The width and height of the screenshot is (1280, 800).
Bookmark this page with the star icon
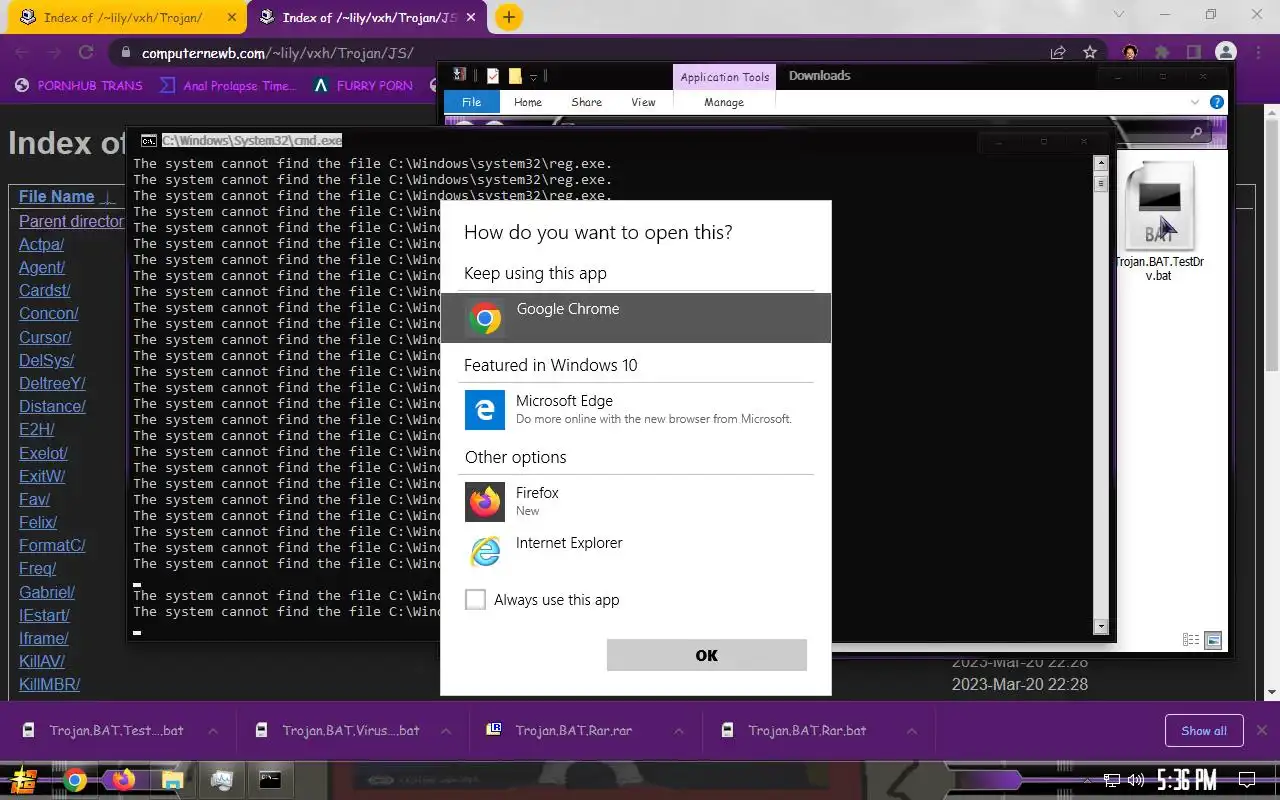point(1090,53)
